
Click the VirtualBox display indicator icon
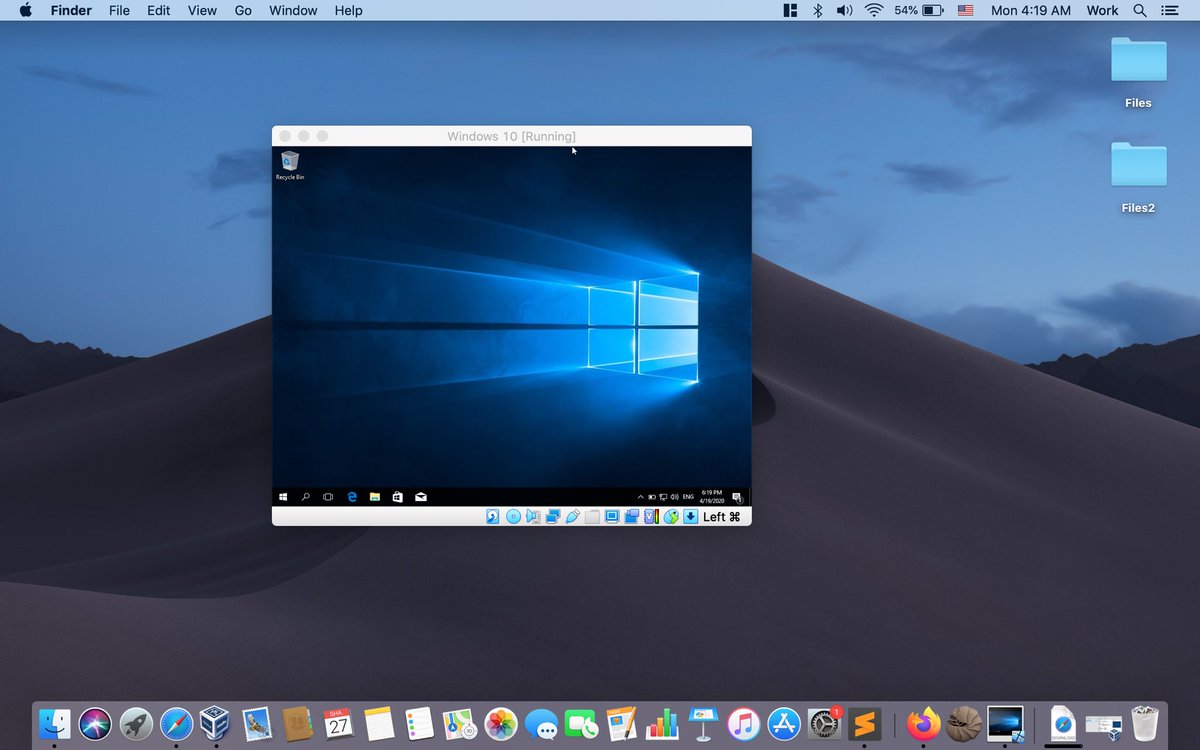click(612, 517)
